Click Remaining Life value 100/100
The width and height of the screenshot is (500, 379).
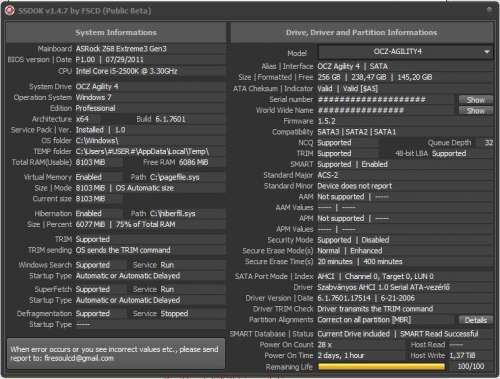(x=471, y=367)
